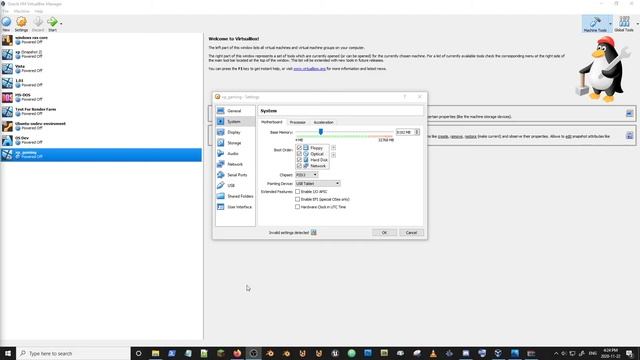The height and width of the screenshot is (360, 640).
Task: Click Base Memory slider handle
Action: click(321, 131)
